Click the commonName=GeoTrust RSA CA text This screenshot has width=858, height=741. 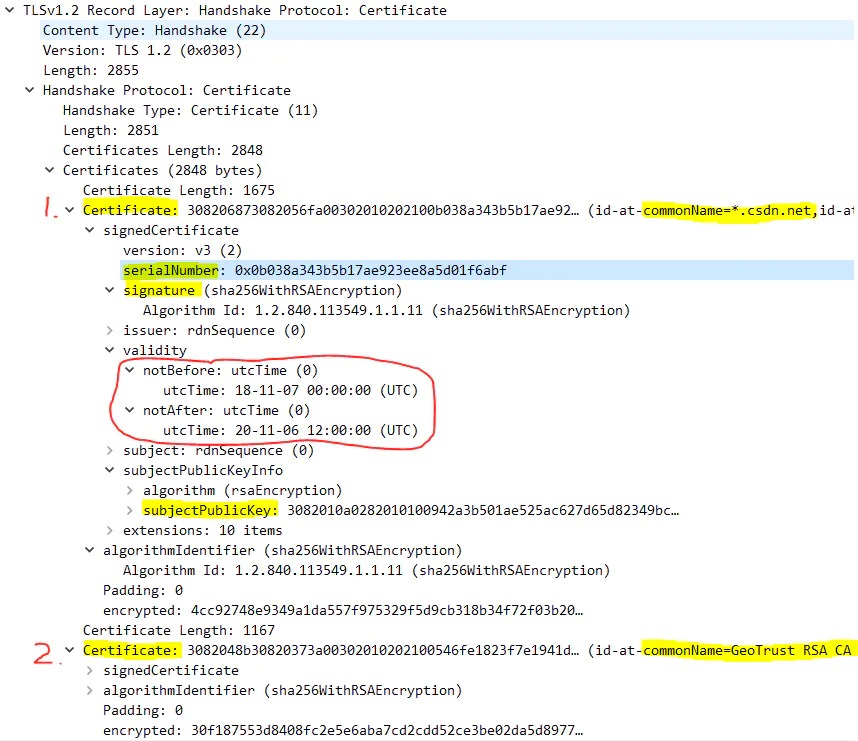click(747, 650)
